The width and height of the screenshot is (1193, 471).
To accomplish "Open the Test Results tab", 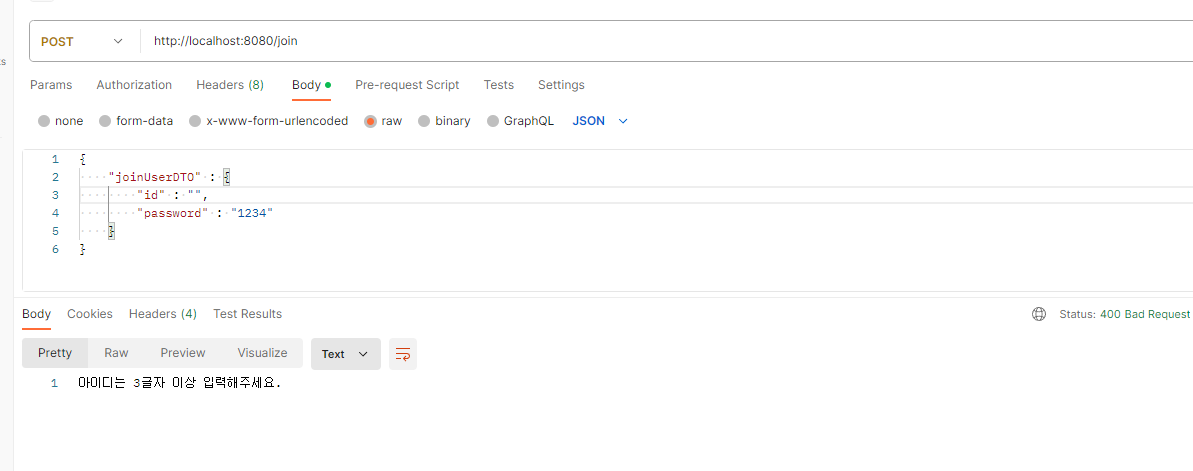I will tap(247, 314).
